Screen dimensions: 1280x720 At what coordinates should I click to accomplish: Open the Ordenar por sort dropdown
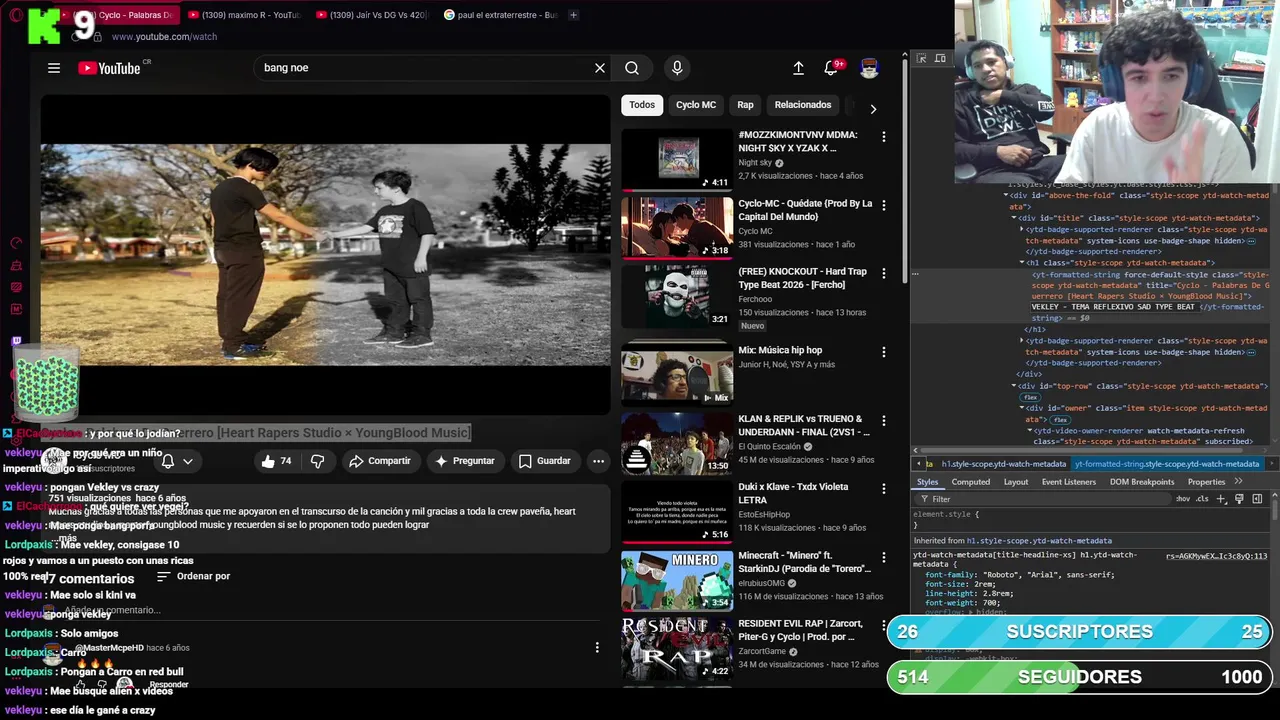194,577
